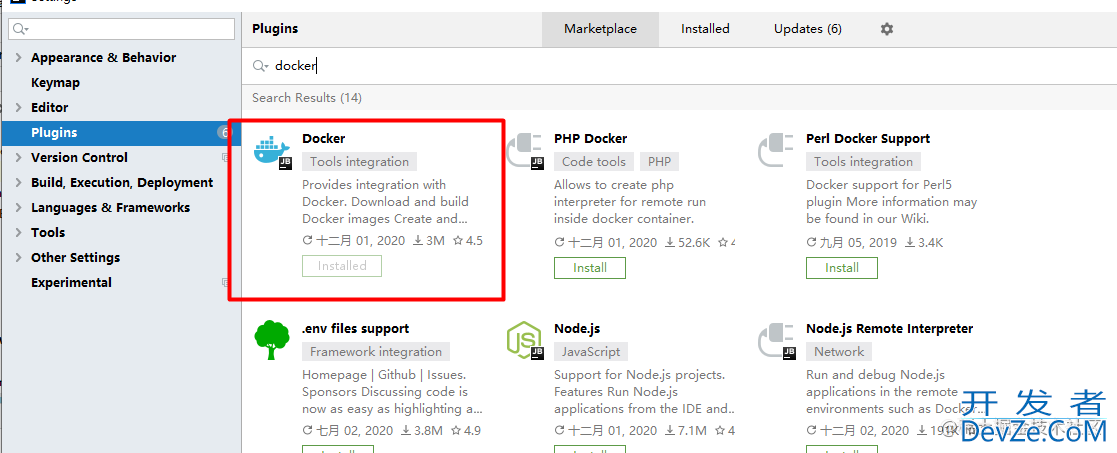This screenshot has width=1117, height=453.
Task: Open the Perl Docker Support plugin title
Action: [x=868, y=139]
